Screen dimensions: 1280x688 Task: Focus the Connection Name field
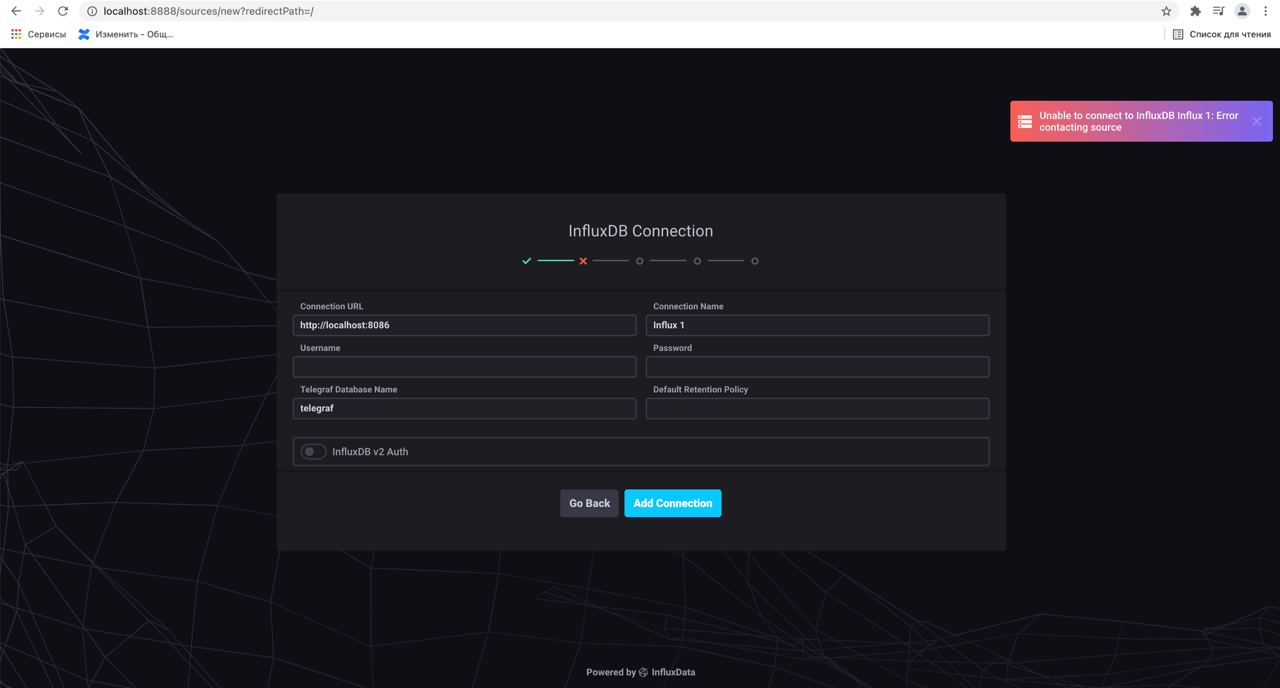(817, 325)
